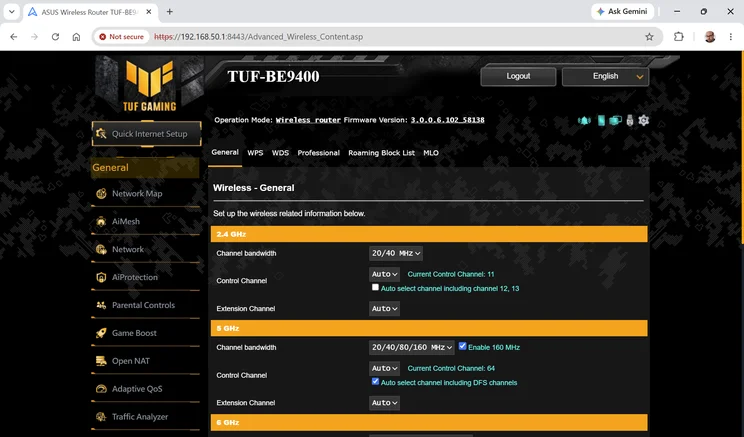The image size is (744, 437).
Task: Click the USB device status icon
Action: tap(630, 121)
